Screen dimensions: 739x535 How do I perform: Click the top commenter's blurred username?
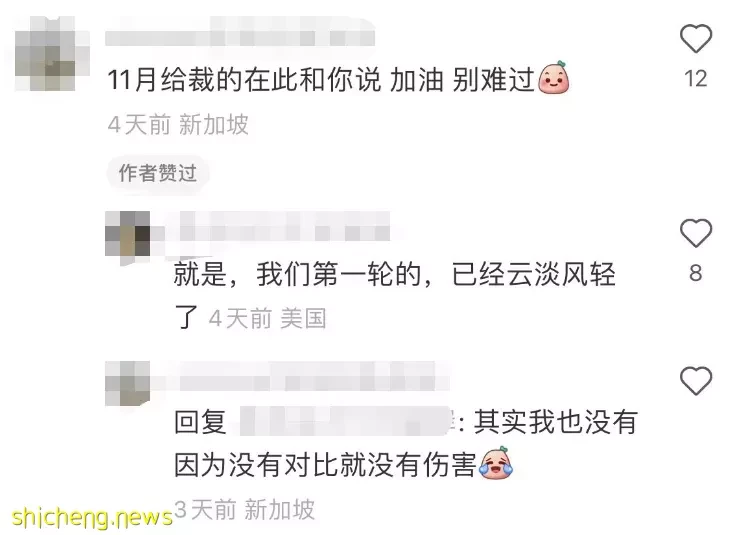(x=240, y=32)
